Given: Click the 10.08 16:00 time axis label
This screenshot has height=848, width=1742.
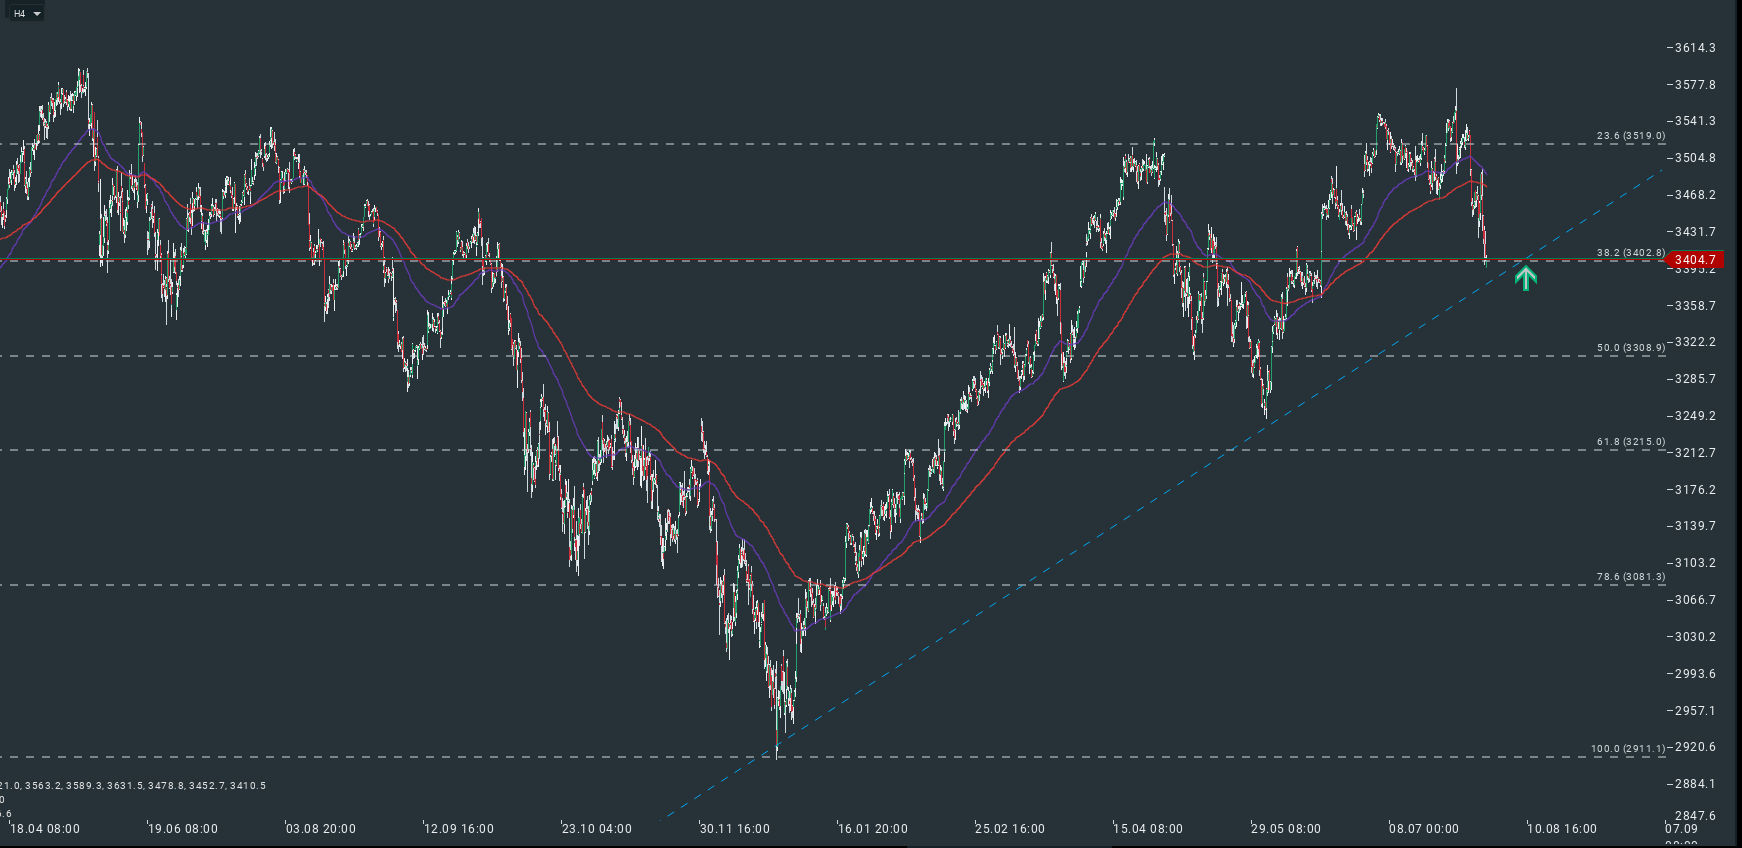Looking at the screenshot, I should pyautogui.click(x=1562, y=829).
